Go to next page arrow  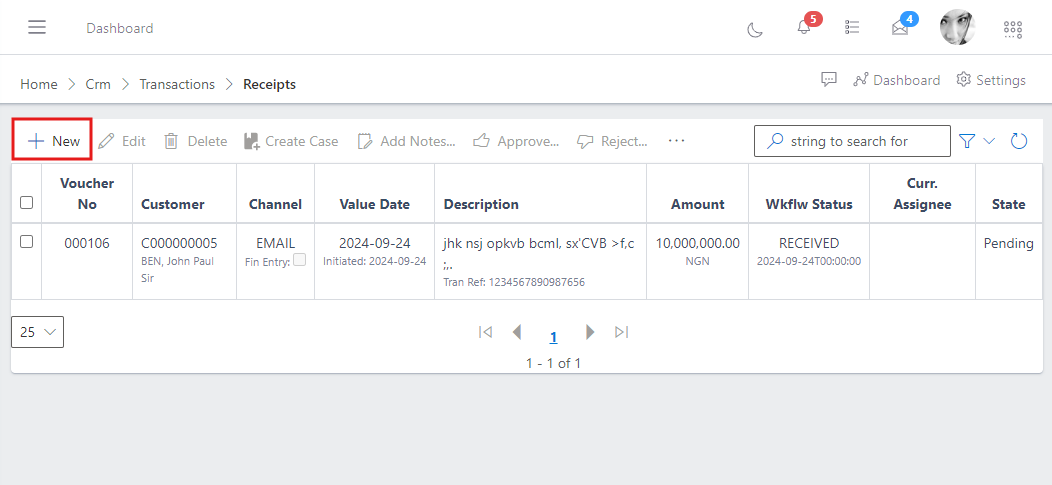[590, 332]
